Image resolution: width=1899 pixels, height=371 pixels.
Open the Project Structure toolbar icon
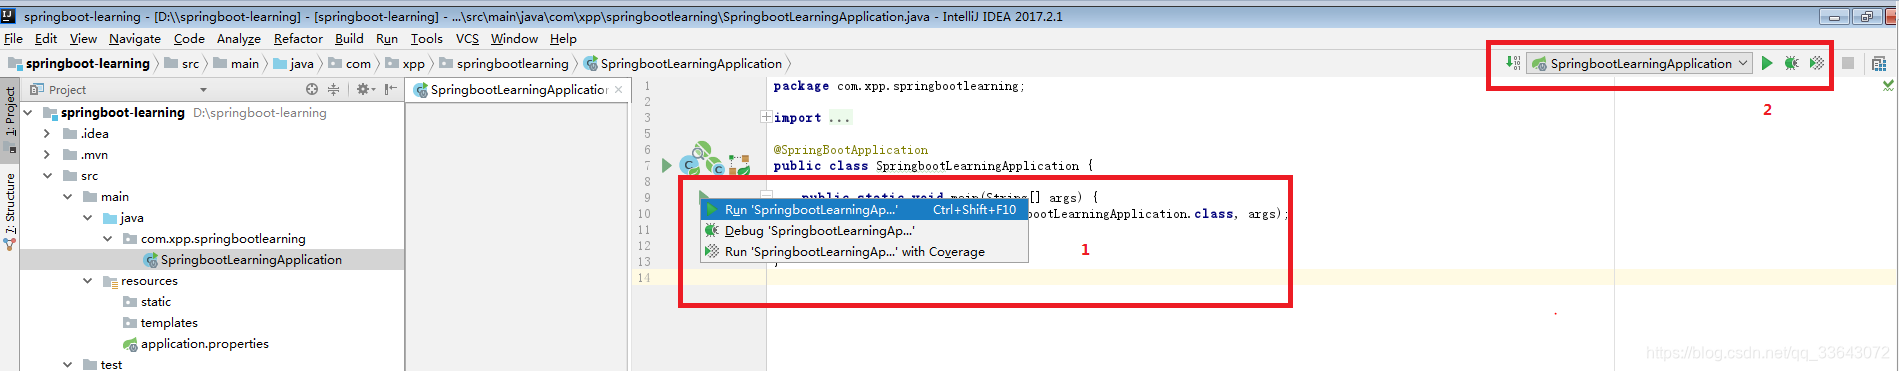(x=1879, y=63)
